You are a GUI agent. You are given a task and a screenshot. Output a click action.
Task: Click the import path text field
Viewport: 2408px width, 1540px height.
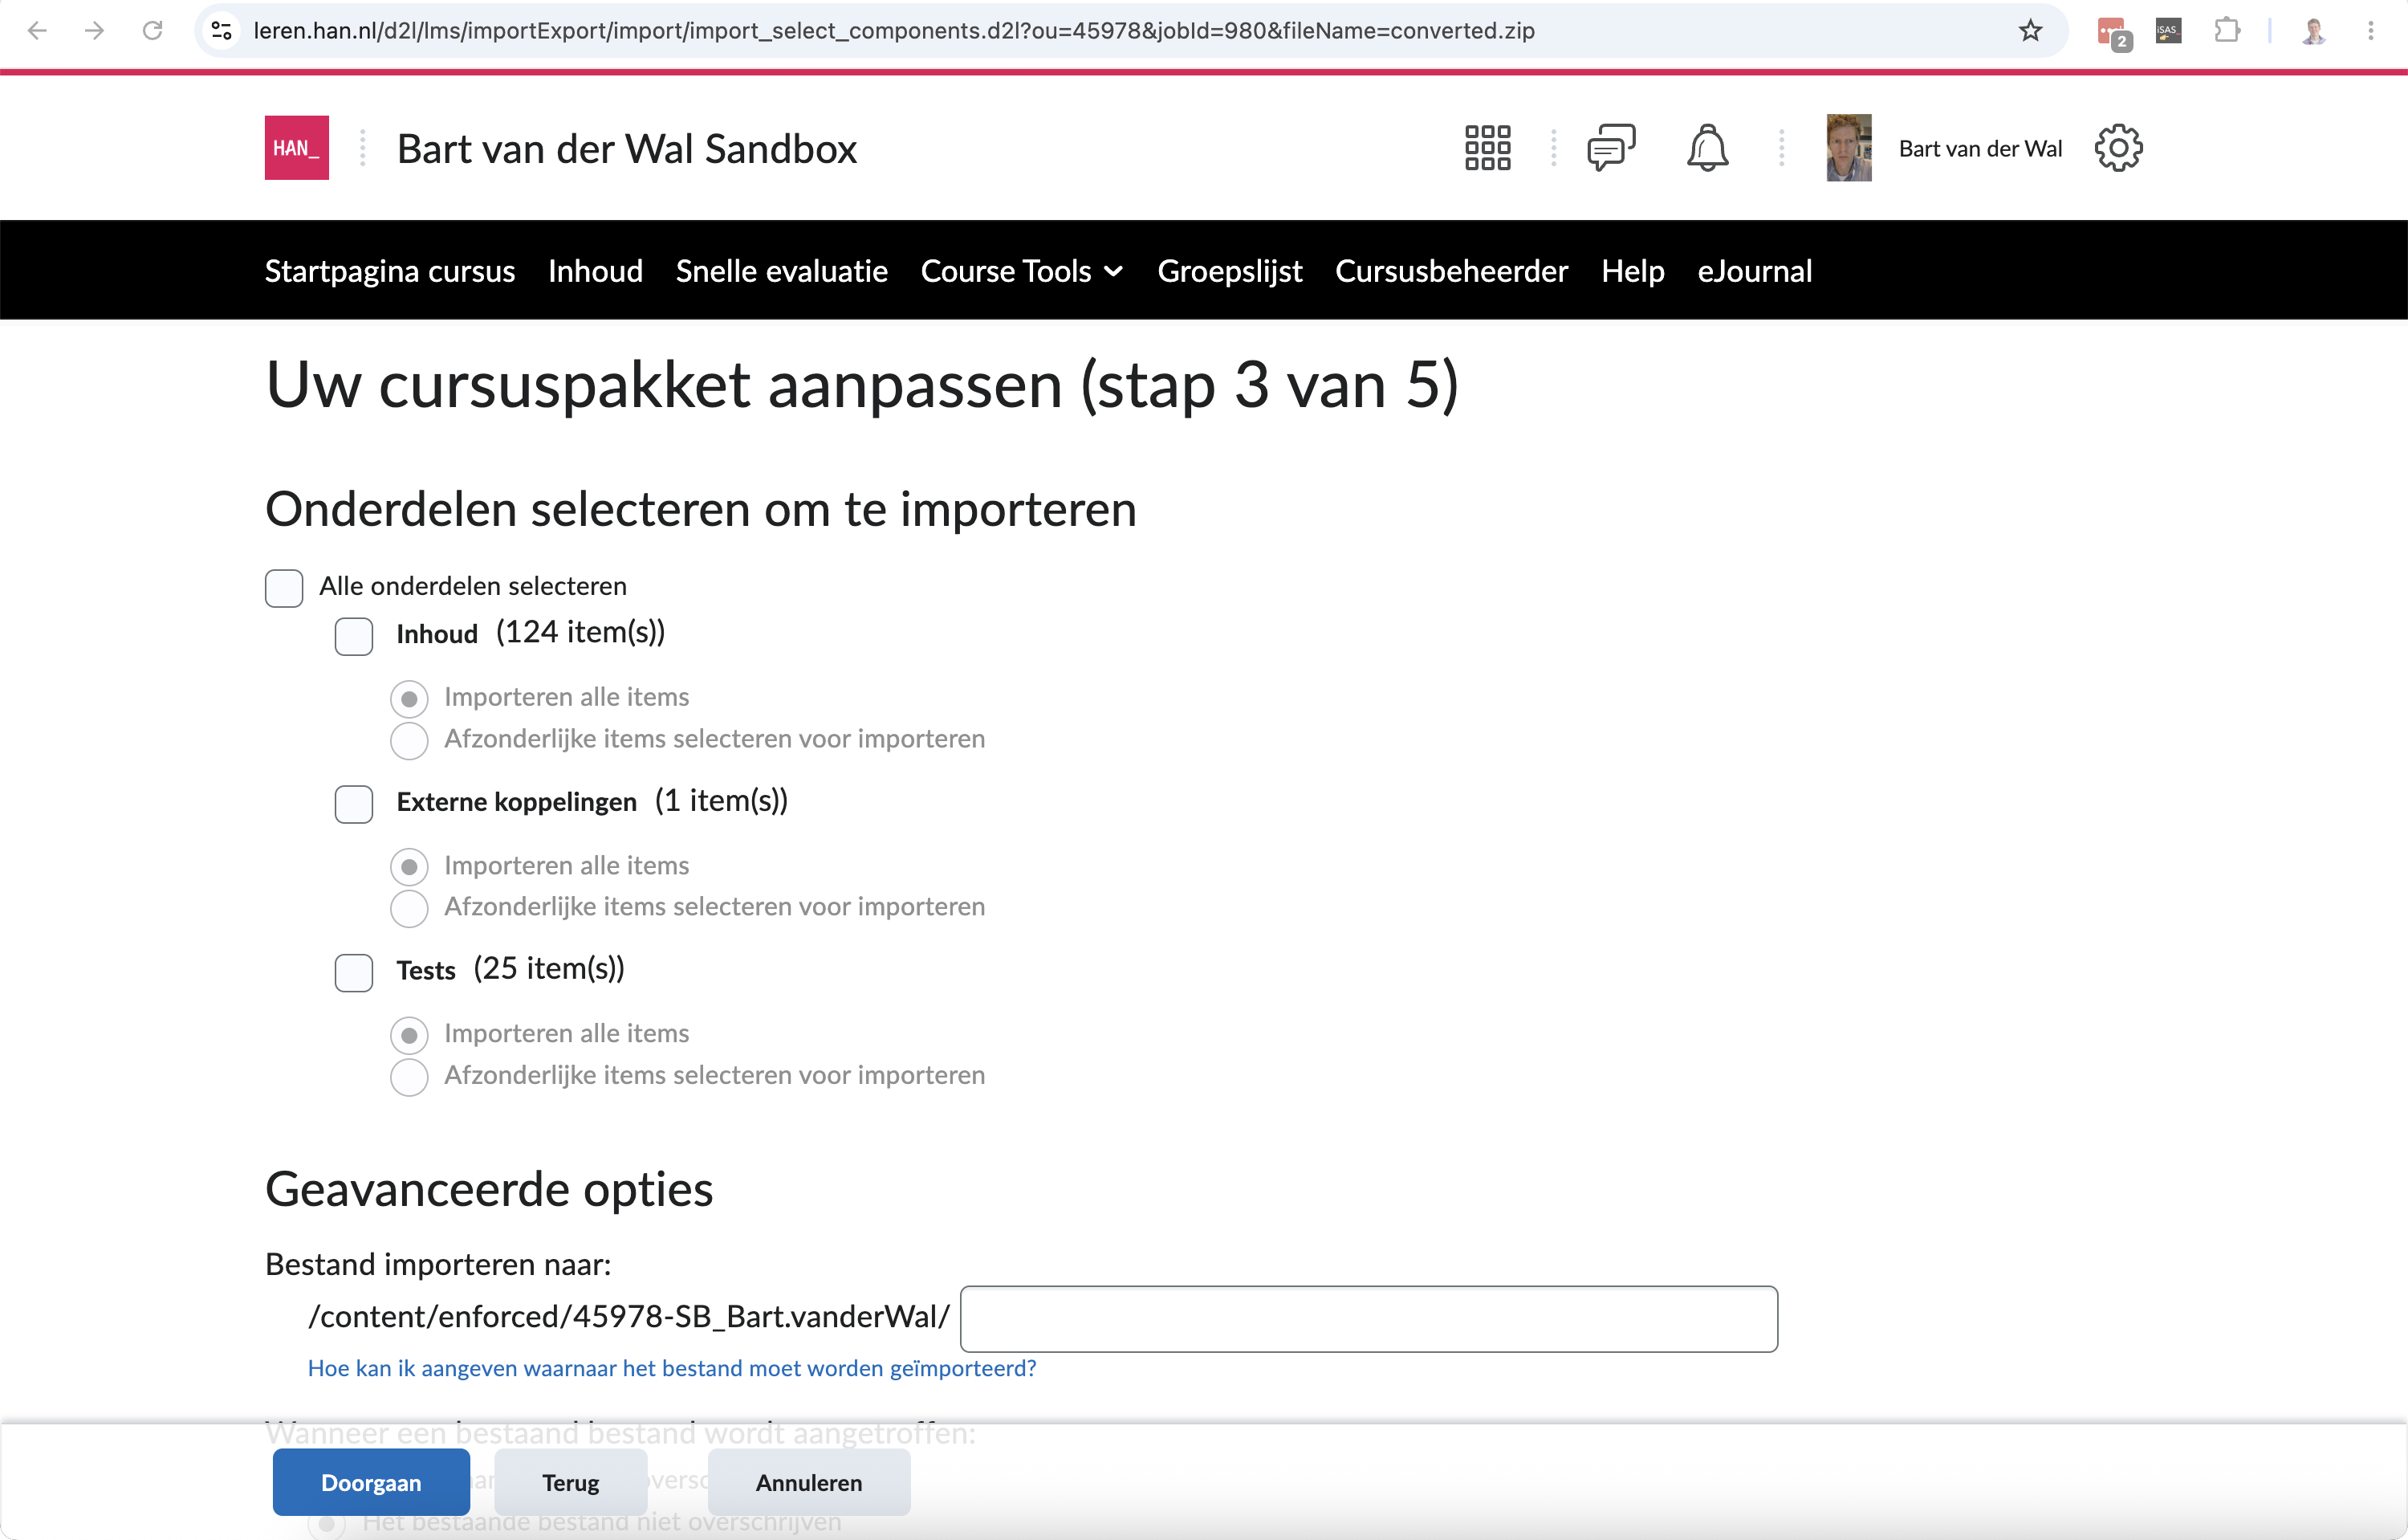click(x=1368, y=1318)
